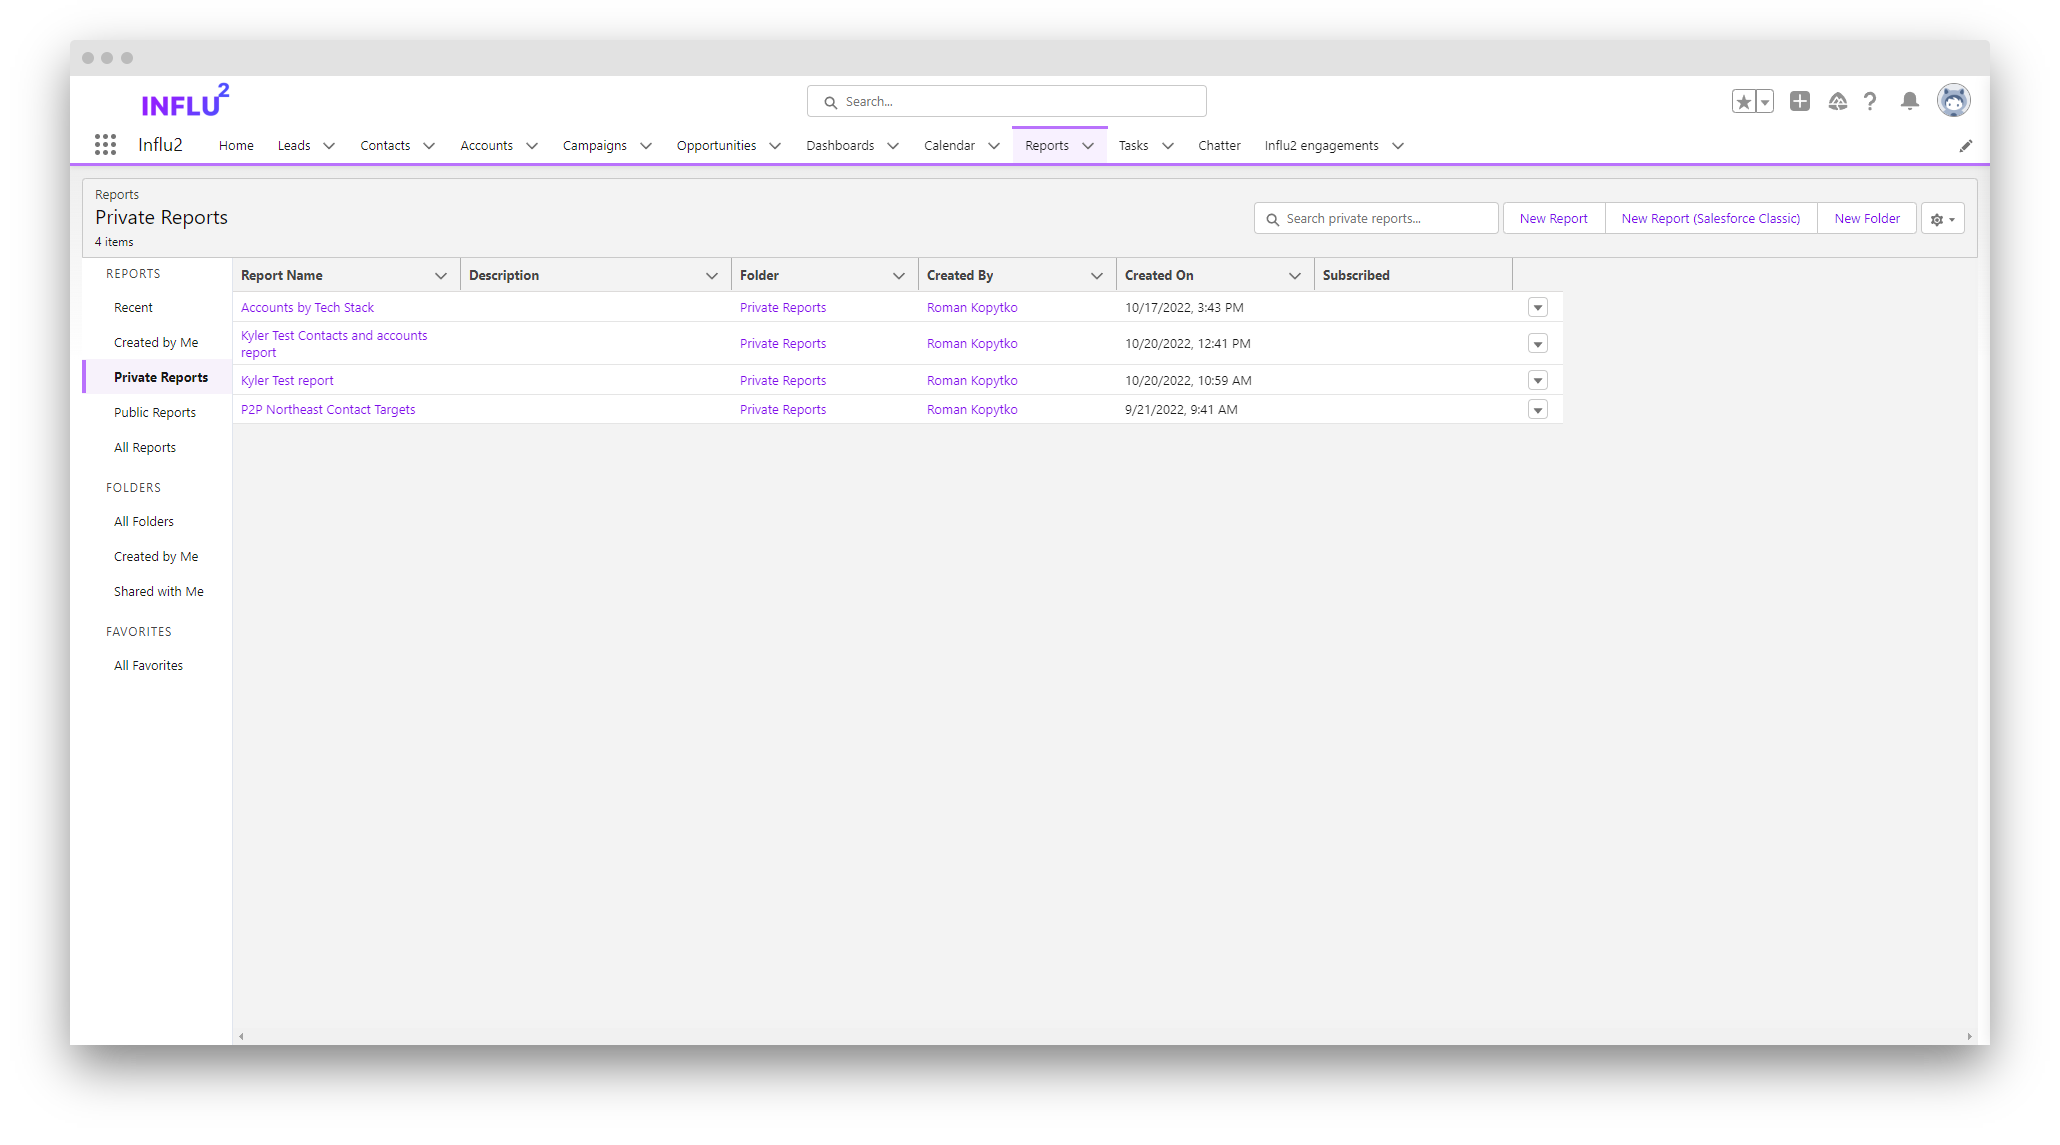Open the Global Actions plus icon
This screenshot has height=1145, width=2060.
click(1800, 101)
